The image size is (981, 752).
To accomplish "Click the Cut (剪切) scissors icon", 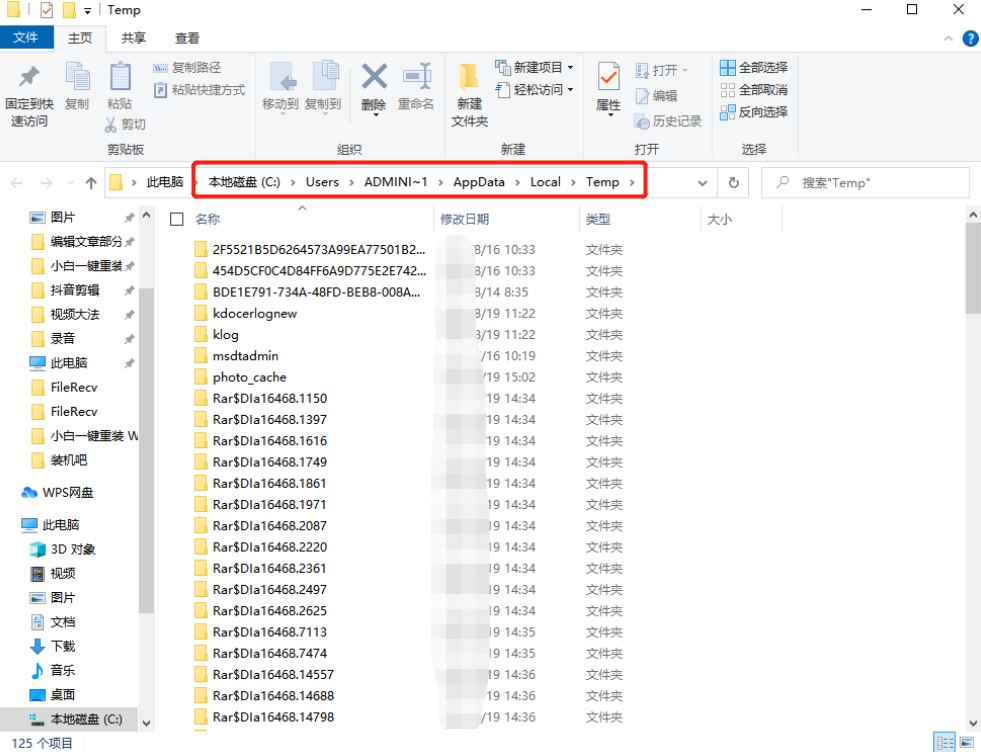I will click(111, 124).
